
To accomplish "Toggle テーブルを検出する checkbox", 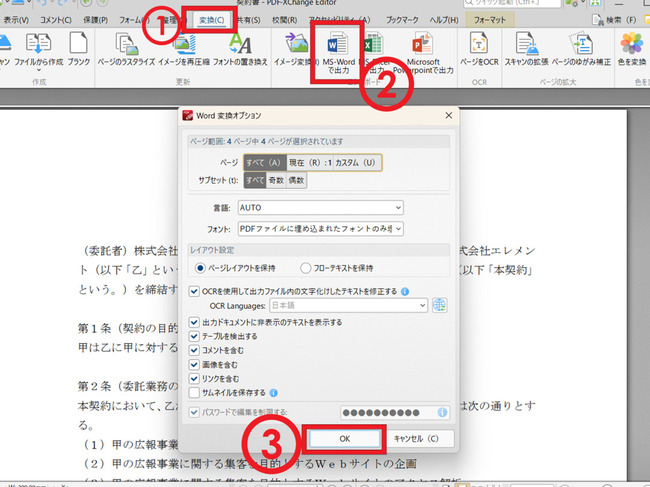I will click(x=194, y=336).
